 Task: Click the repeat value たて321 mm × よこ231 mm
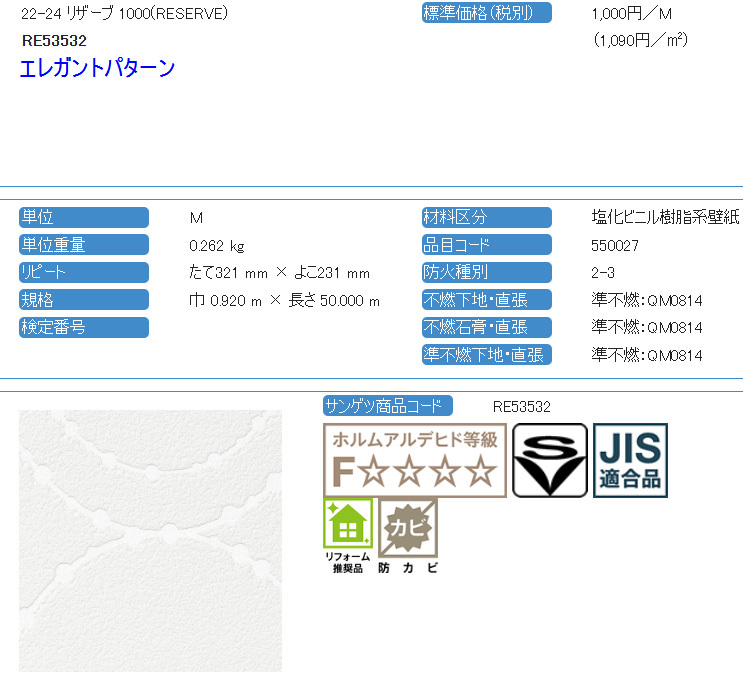click(x=279, y=273)
